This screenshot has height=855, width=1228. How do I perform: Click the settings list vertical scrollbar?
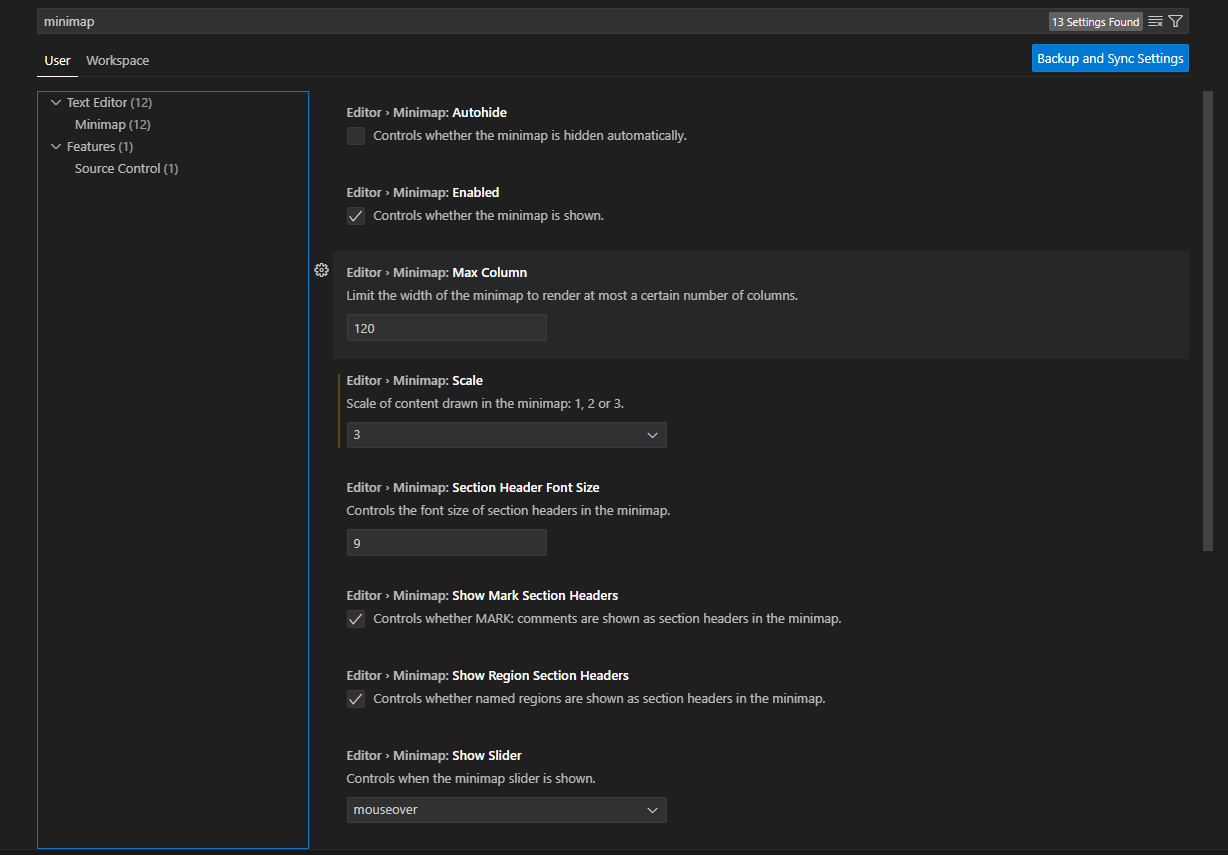tap(1208, 320)
